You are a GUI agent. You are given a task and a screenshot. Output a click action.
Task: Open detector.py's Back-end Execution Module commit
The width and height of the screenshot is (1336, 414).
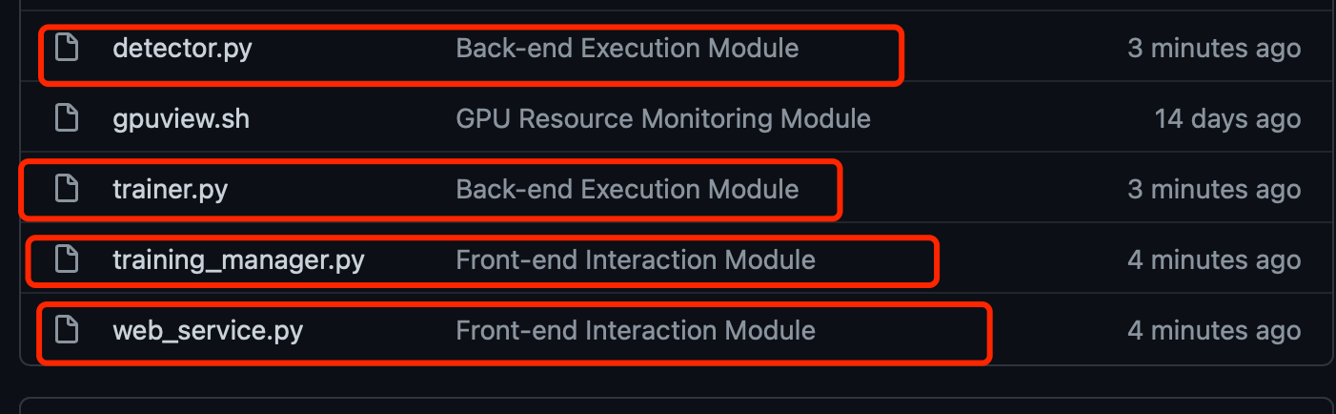(627, 47)
